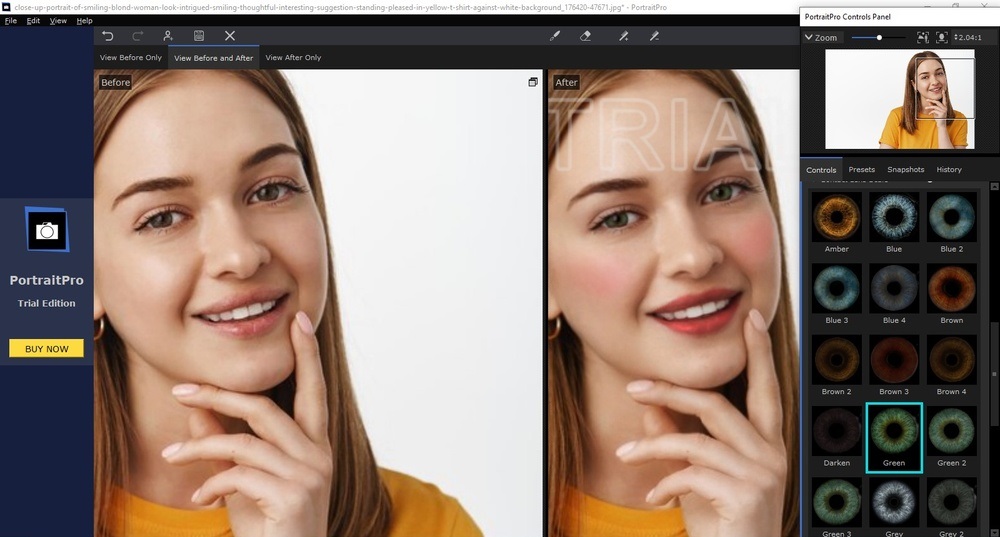Select the eraser tool
Image resolution: width=1000 pixels, height=537 pixels.
pyautogui.click(x=585, y=36)
